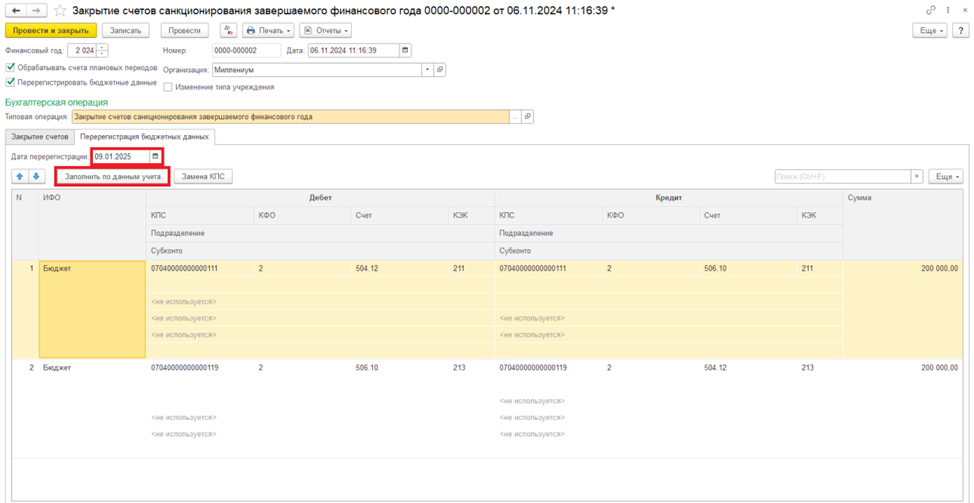Click the Провести button
974x503 pixels.
pyautogui.click(x=184, y=30)
